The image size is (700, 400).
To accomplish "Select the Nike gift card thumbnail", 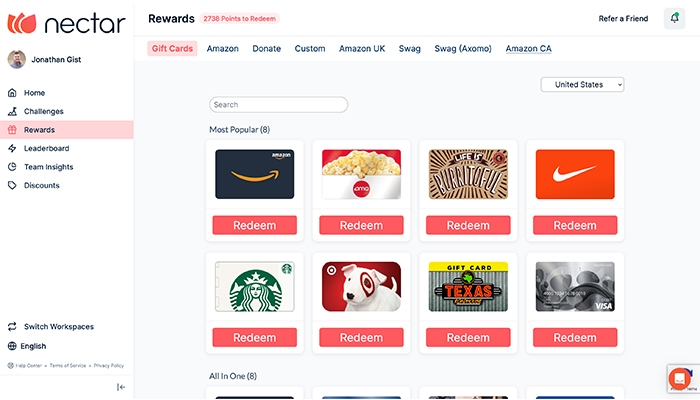I will click(x=575, y=174).
